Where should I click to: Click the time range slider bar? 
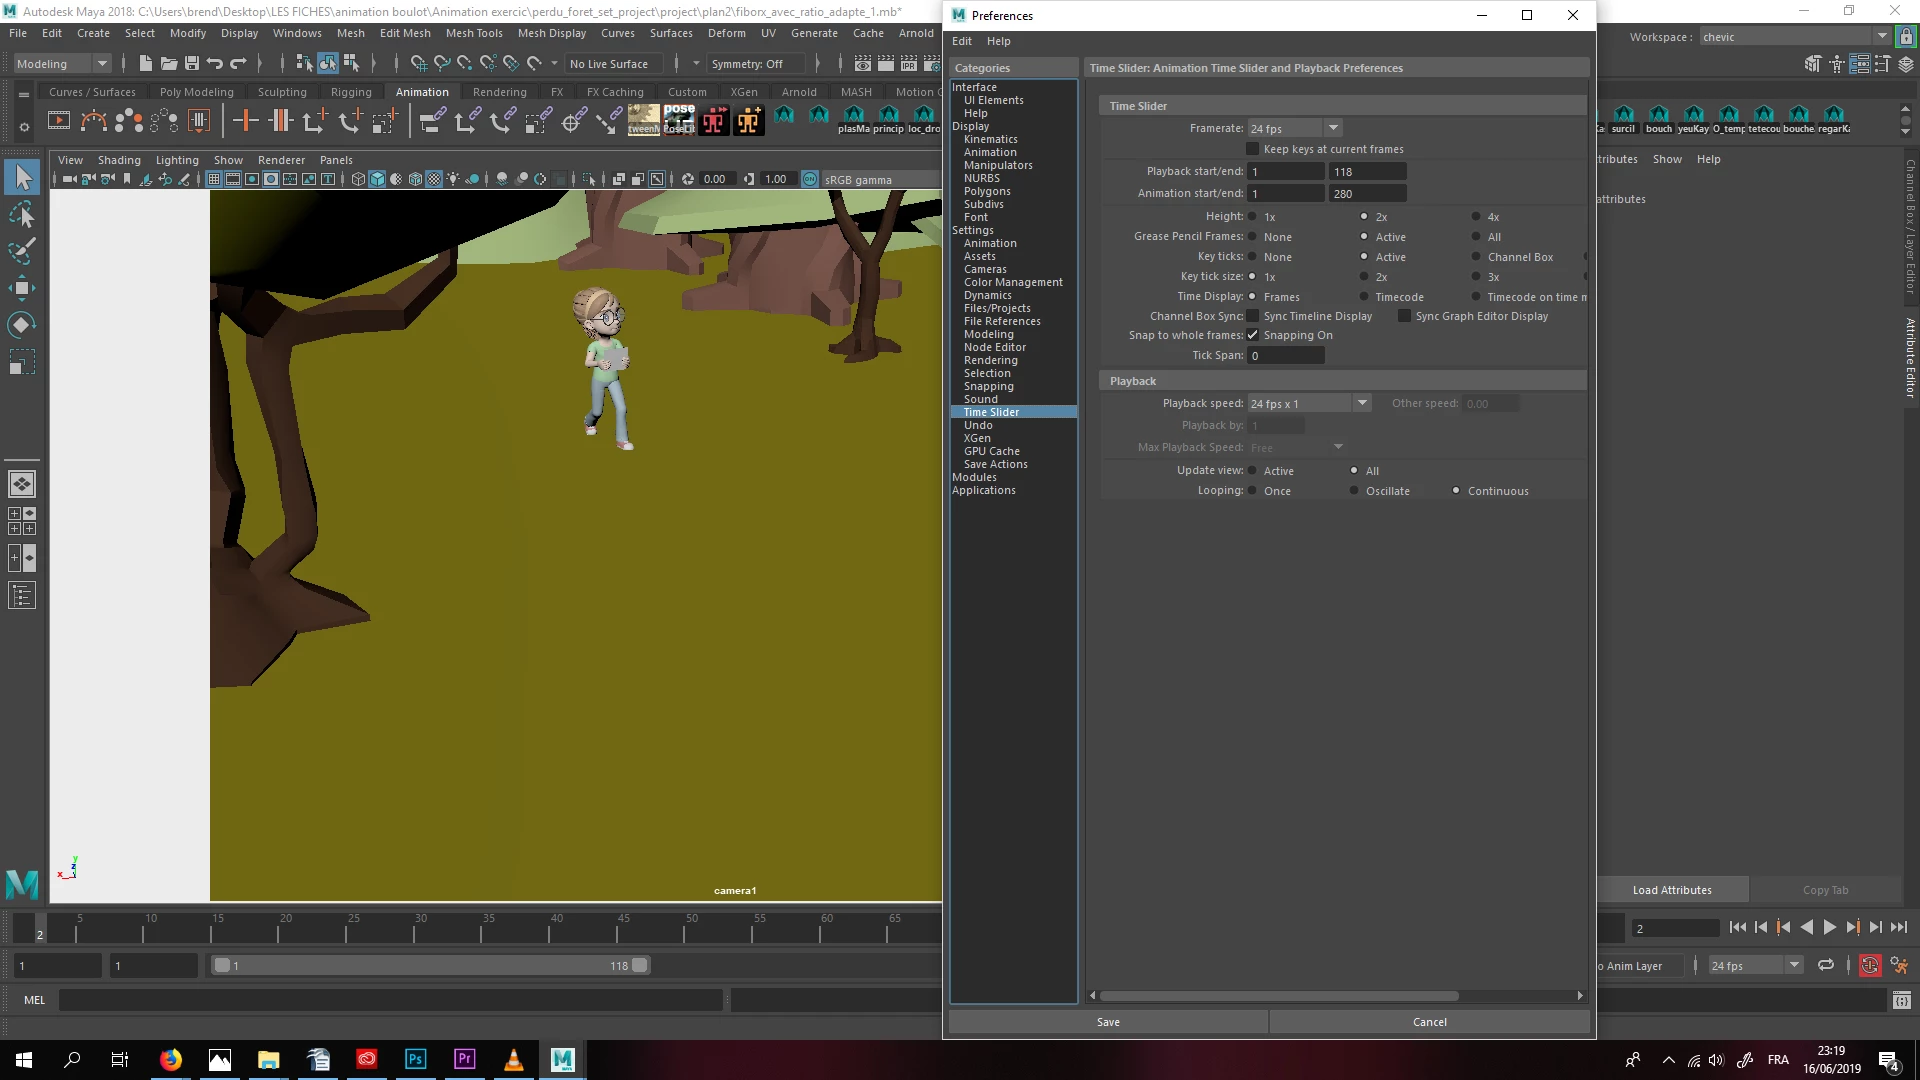[x=430, y=966]
